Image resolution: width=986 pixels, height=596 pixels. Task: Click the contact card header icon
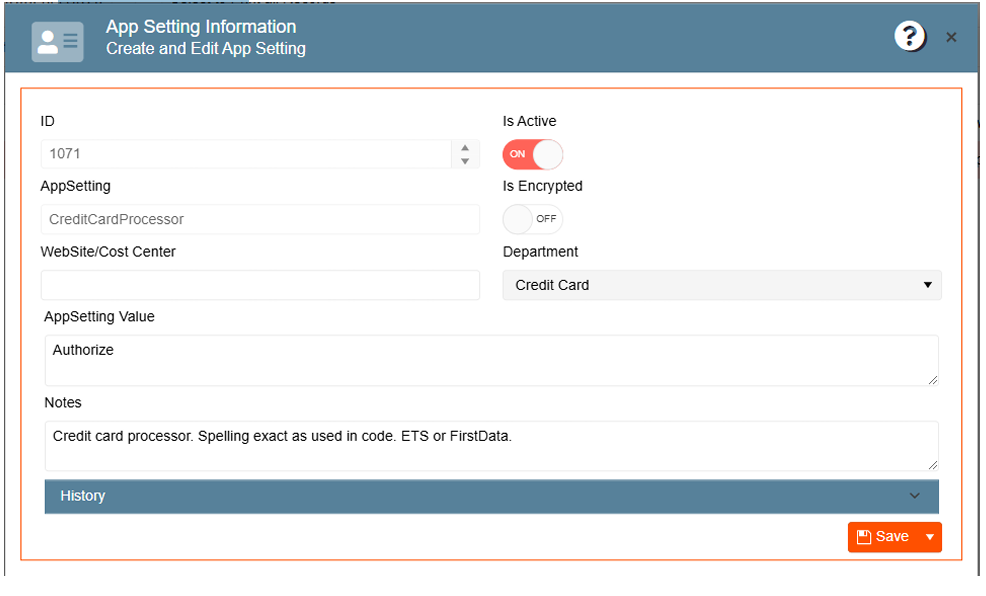coord(57,40)
